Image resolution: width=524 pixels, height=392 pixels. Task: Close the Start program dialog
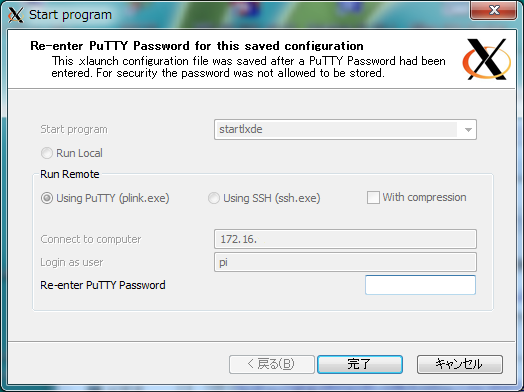[x=494, y=10]
